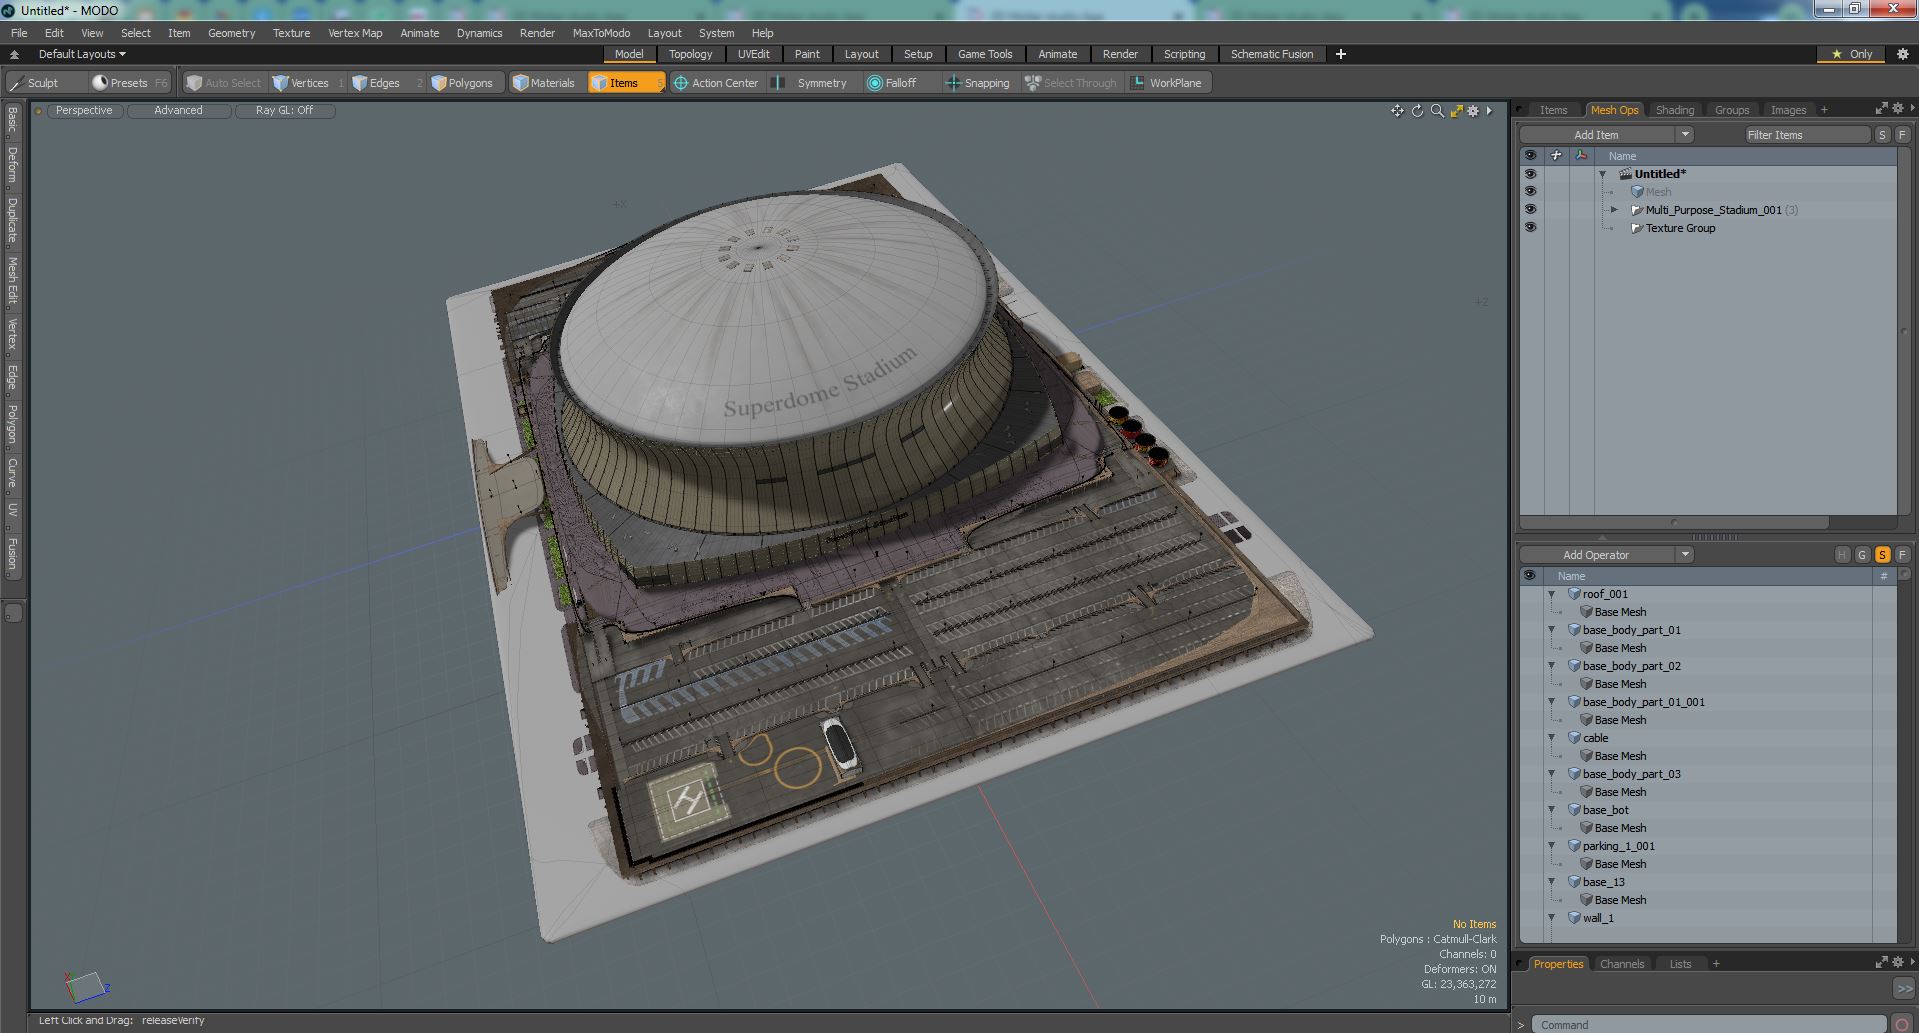This screenshot has height=1033, width=1919.
Task: Select the base_body_part_03 operator row
Action: (1710, 774)
